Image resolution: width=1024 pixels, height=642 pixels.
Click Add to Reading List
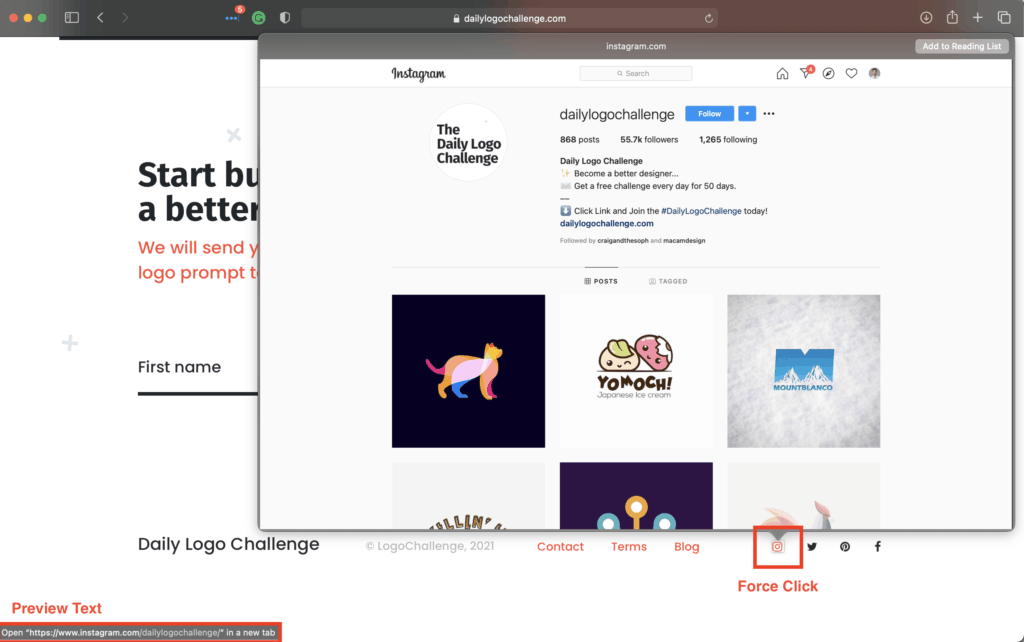[961, 46]
